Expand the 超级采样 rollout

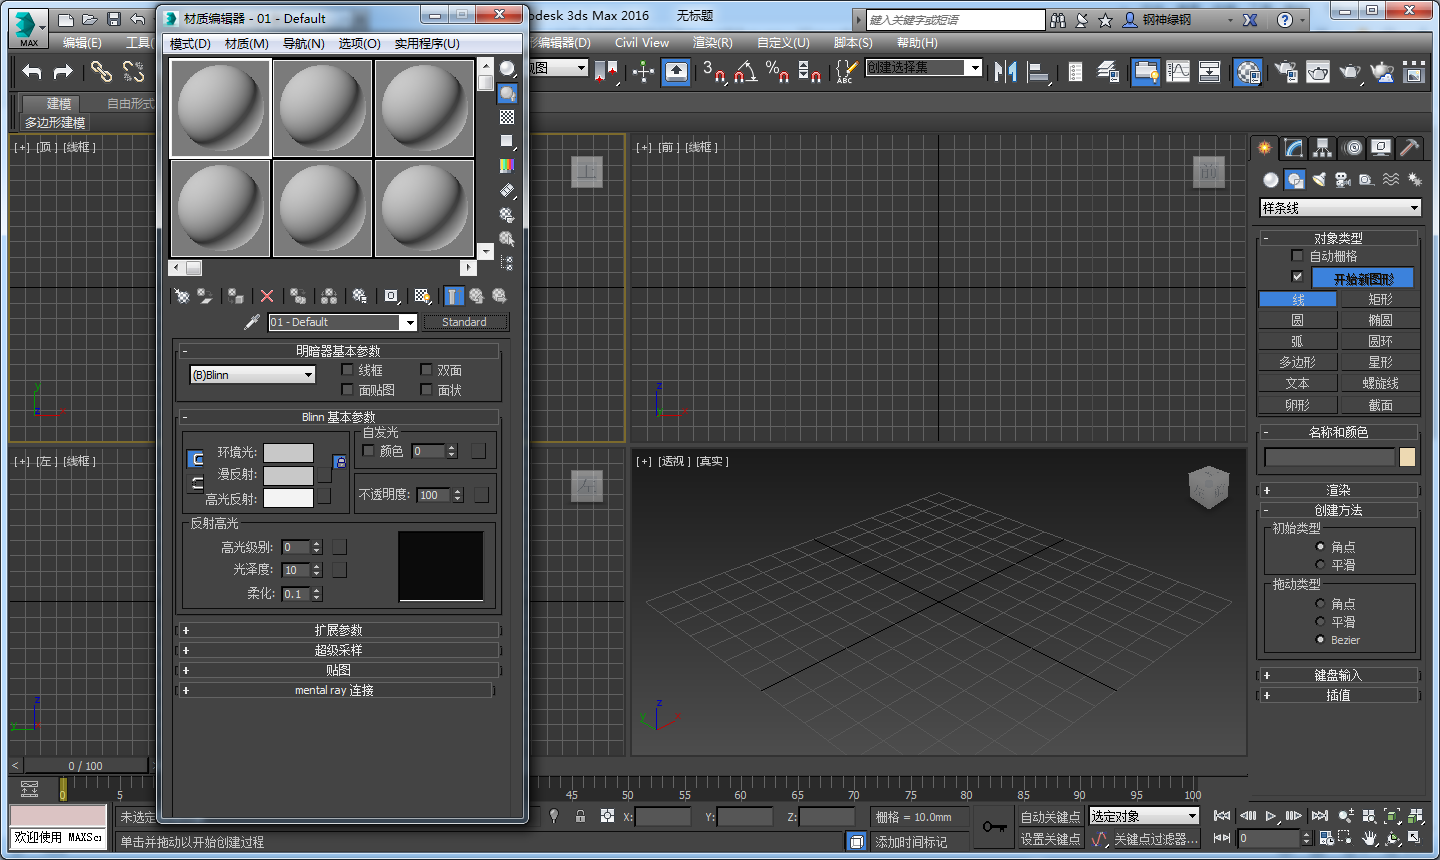338,650
